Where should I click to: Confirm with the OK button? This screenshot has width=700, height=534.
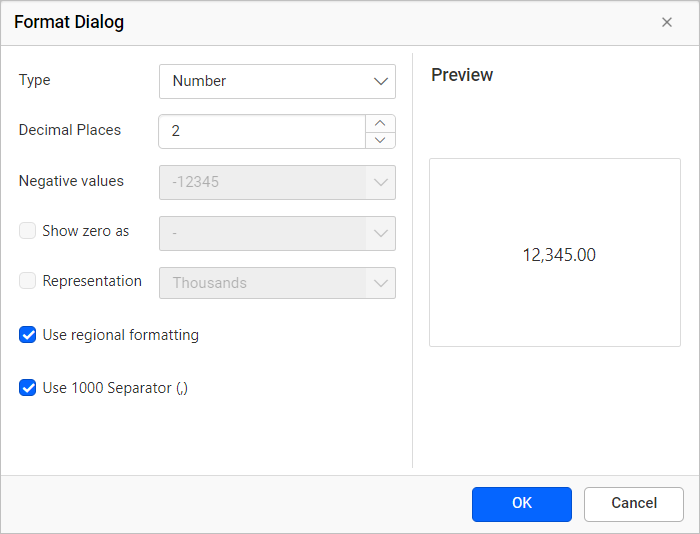tap(521, 504)
